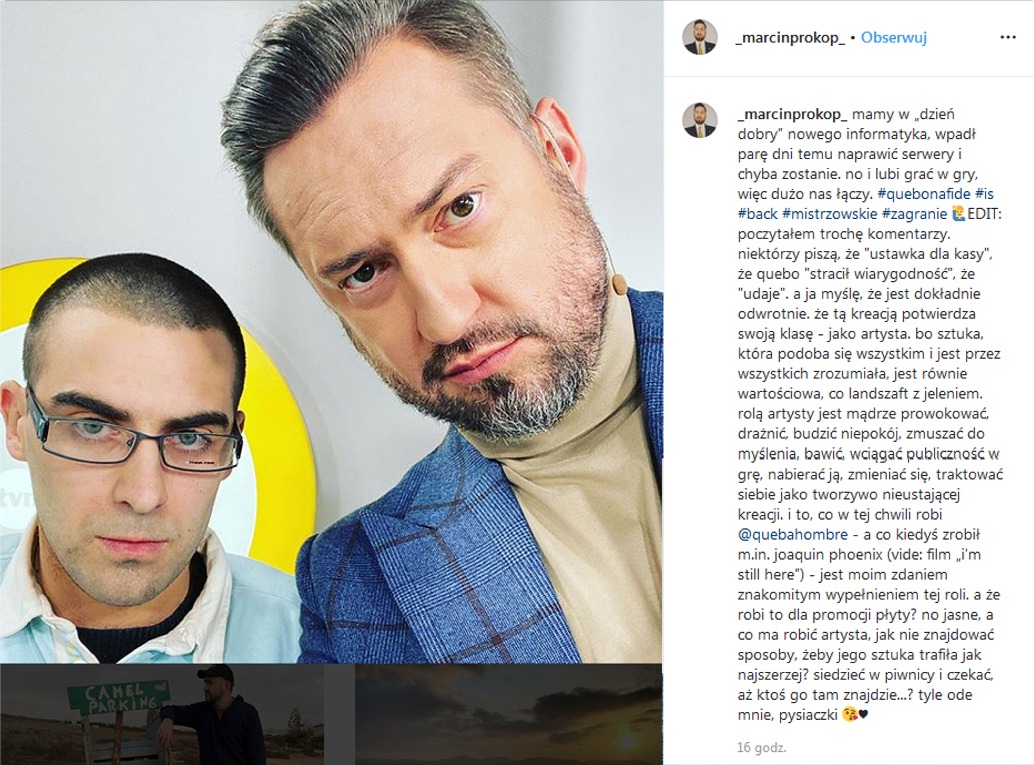This screenshot has height=765, width=1034.
Task: Open the #zagranie hashtag
Action: coord(915,214)
